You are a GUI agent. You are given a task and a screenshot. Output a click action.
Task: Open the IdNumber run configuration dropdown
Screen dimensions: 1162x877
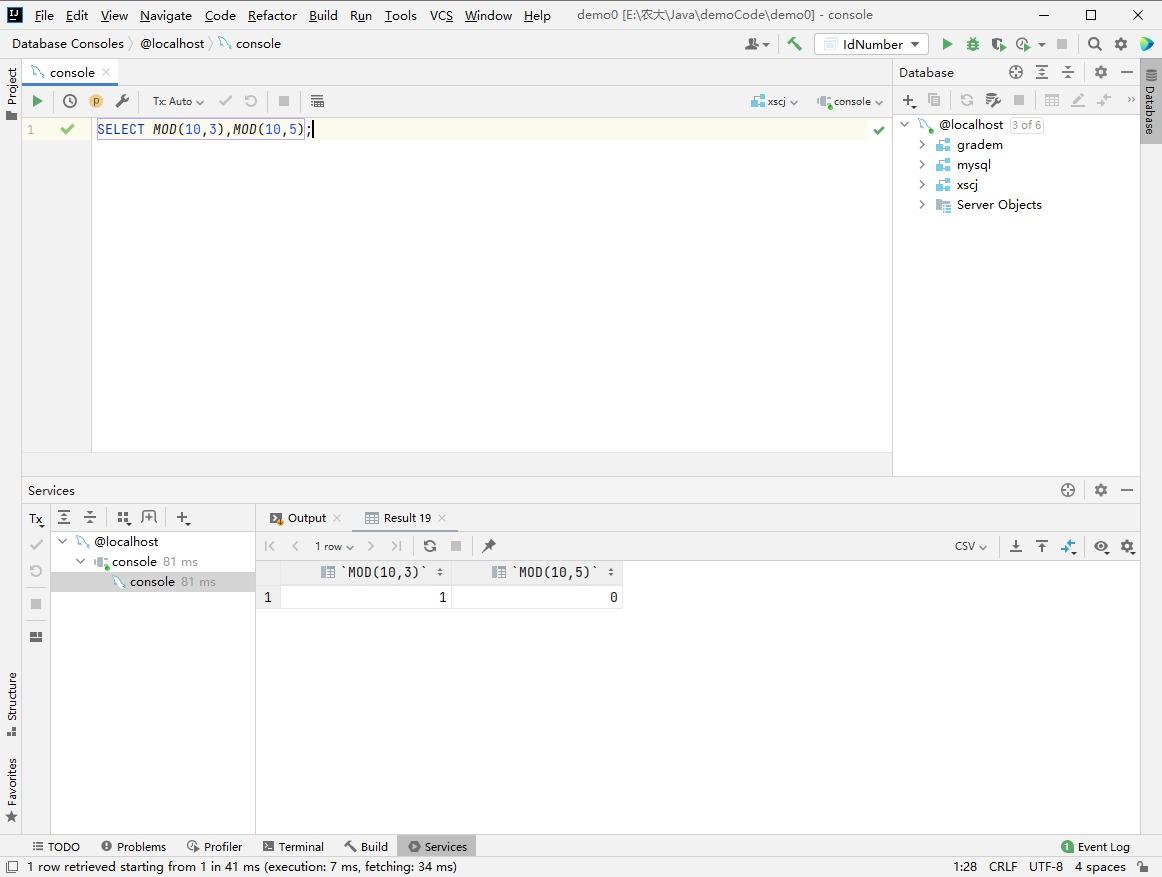(872, 44)
